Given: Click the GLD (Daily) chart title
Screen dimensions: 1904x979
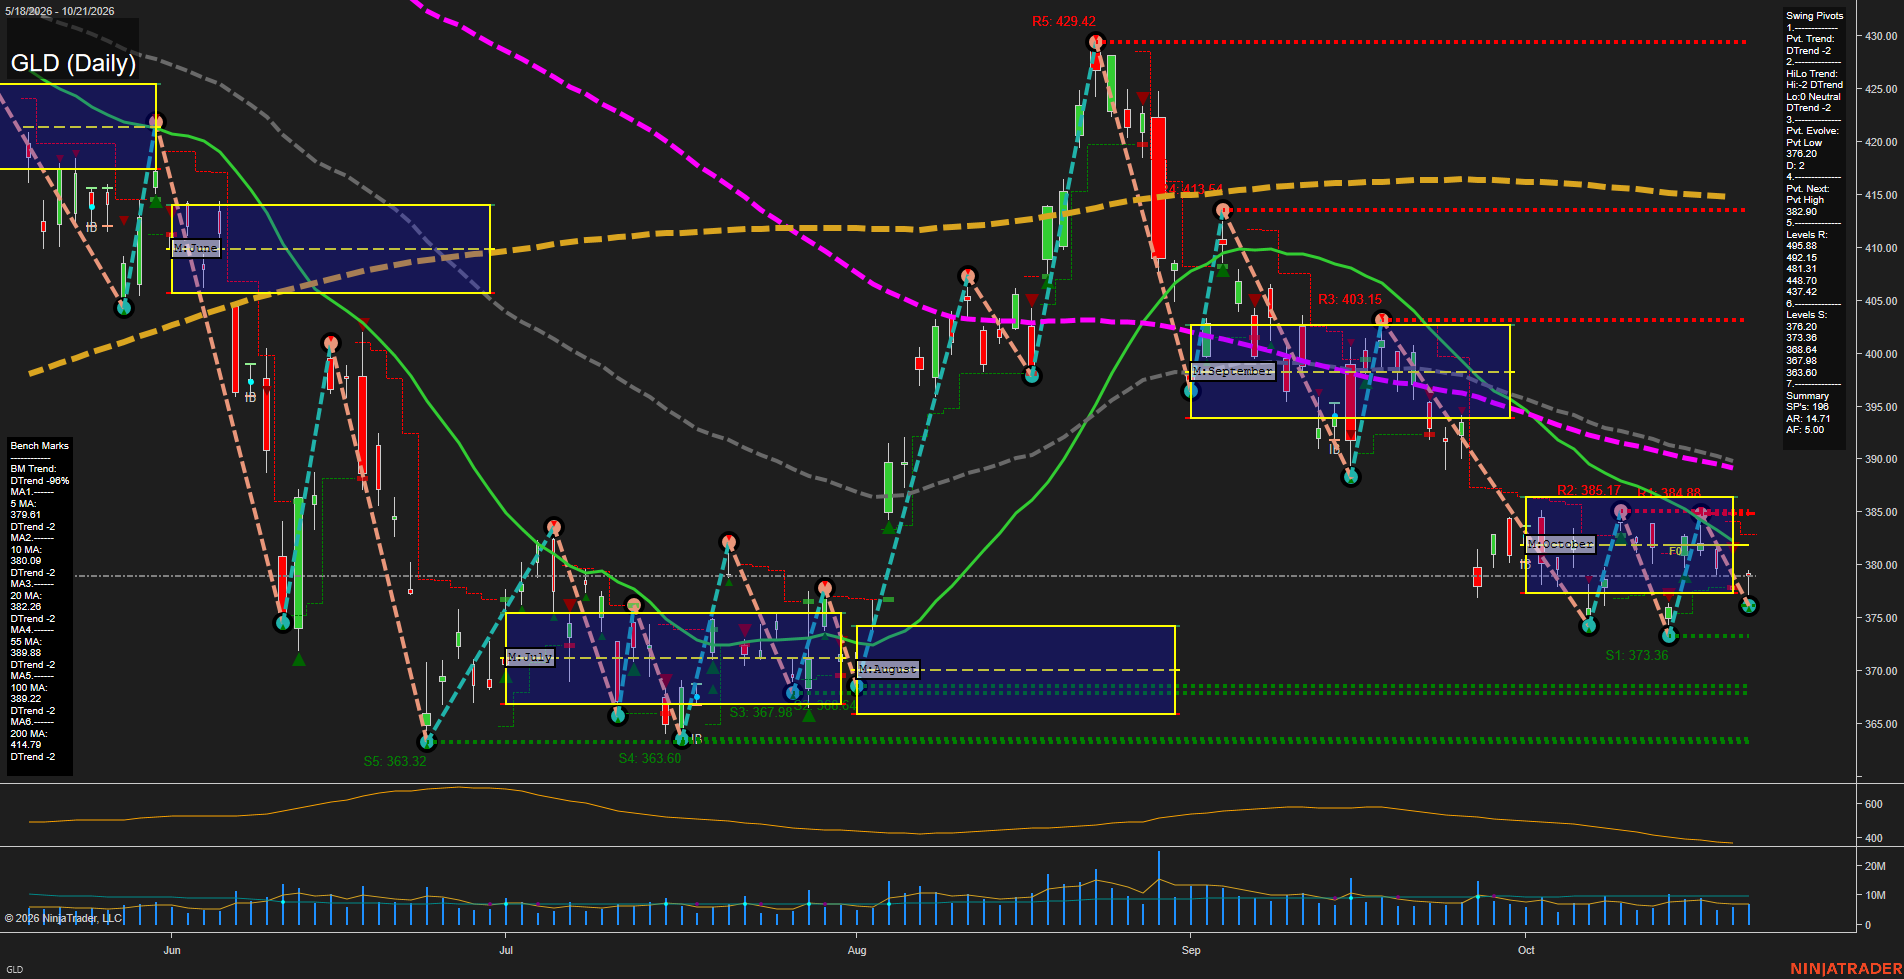Looking at the screenshot, I should pyautogui.click(x=73, y=63).
